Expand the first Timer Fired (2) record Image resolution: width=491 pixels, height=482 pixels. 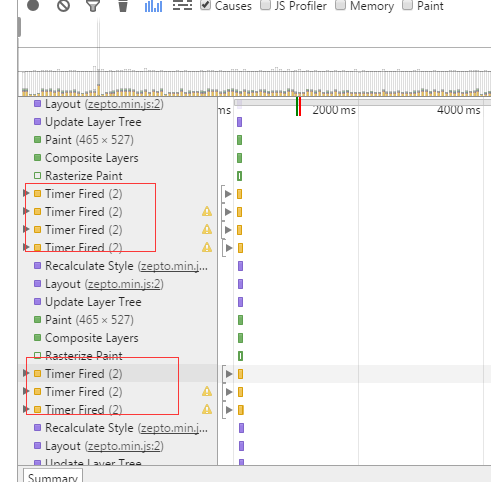[26, 193]
